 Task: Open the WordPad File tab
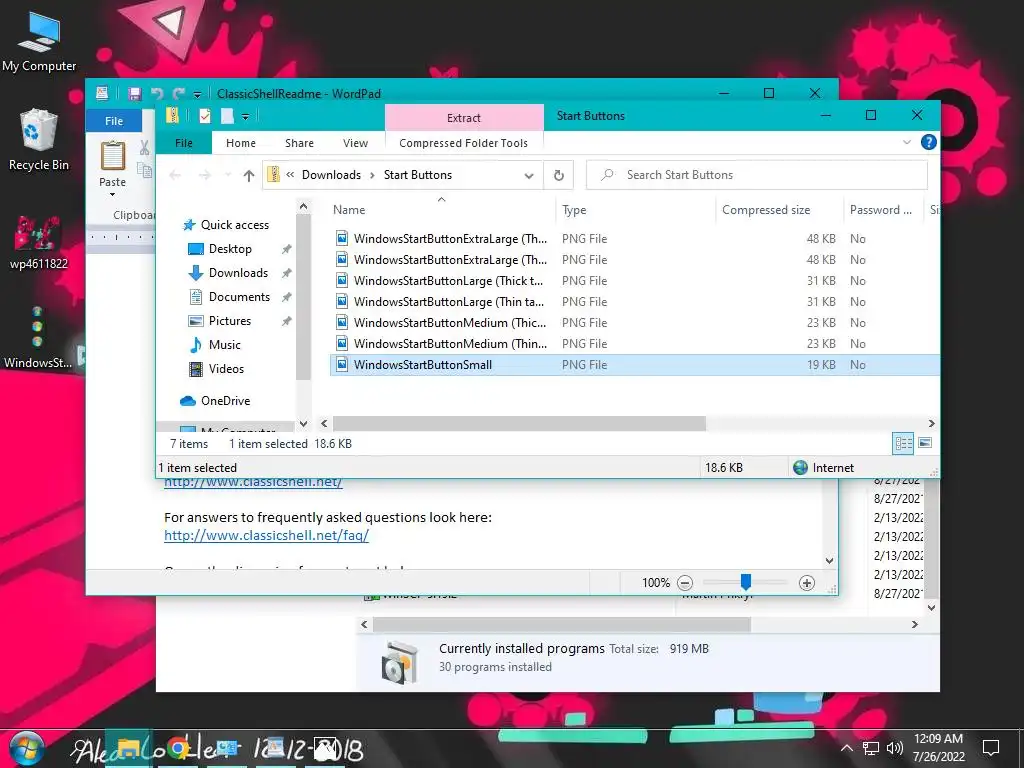coord(114,121)
